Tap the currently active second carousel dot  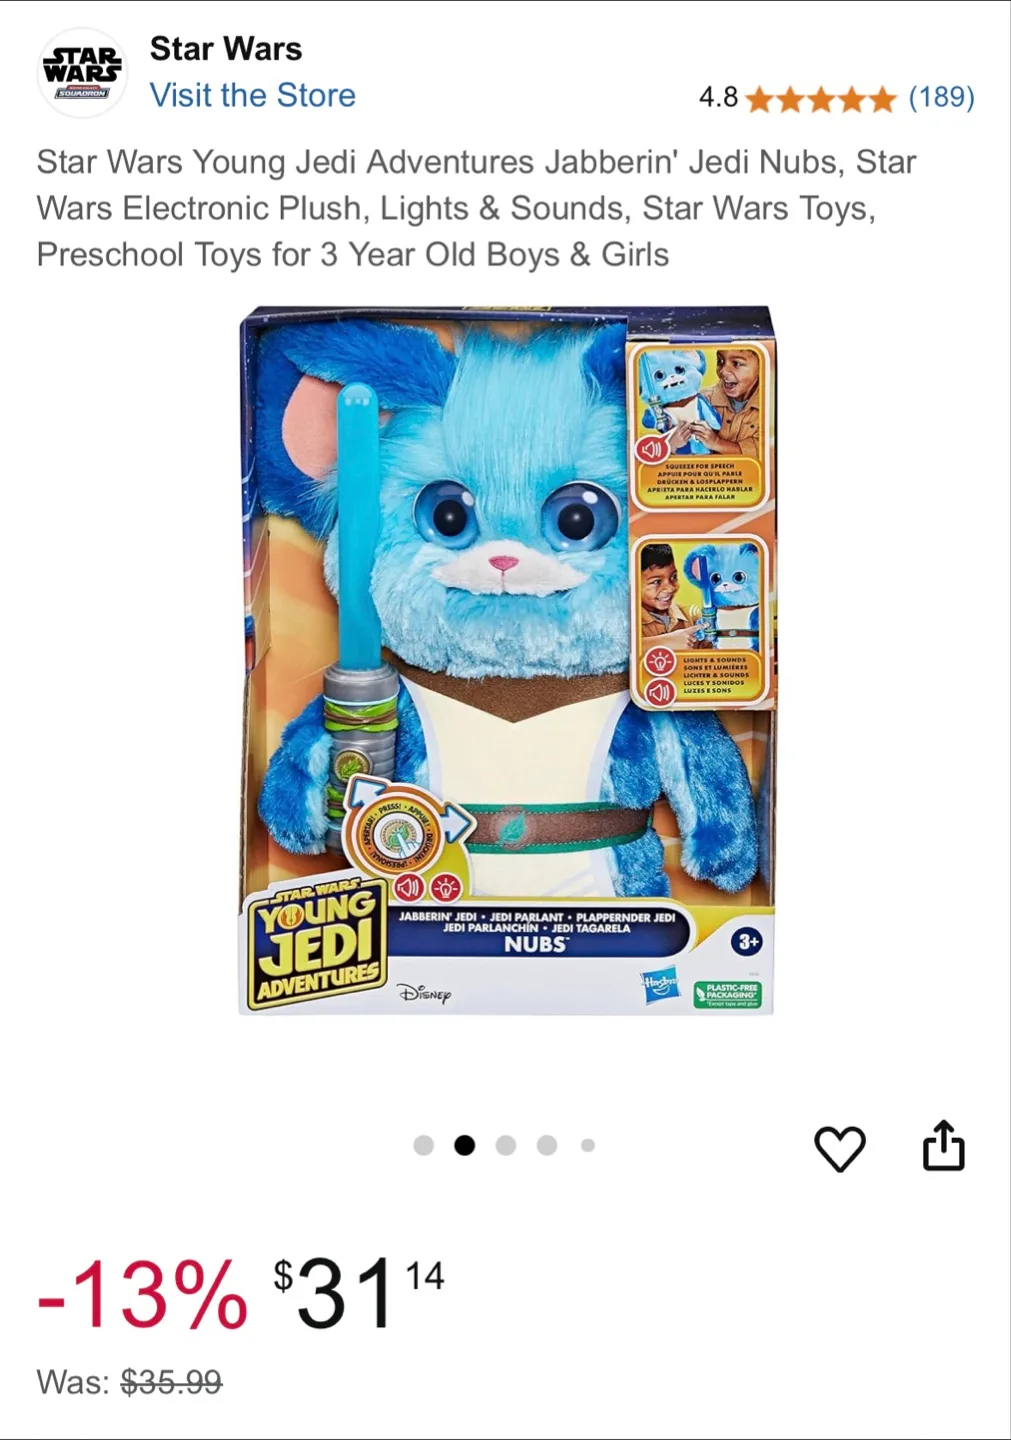click(465, 1145)
